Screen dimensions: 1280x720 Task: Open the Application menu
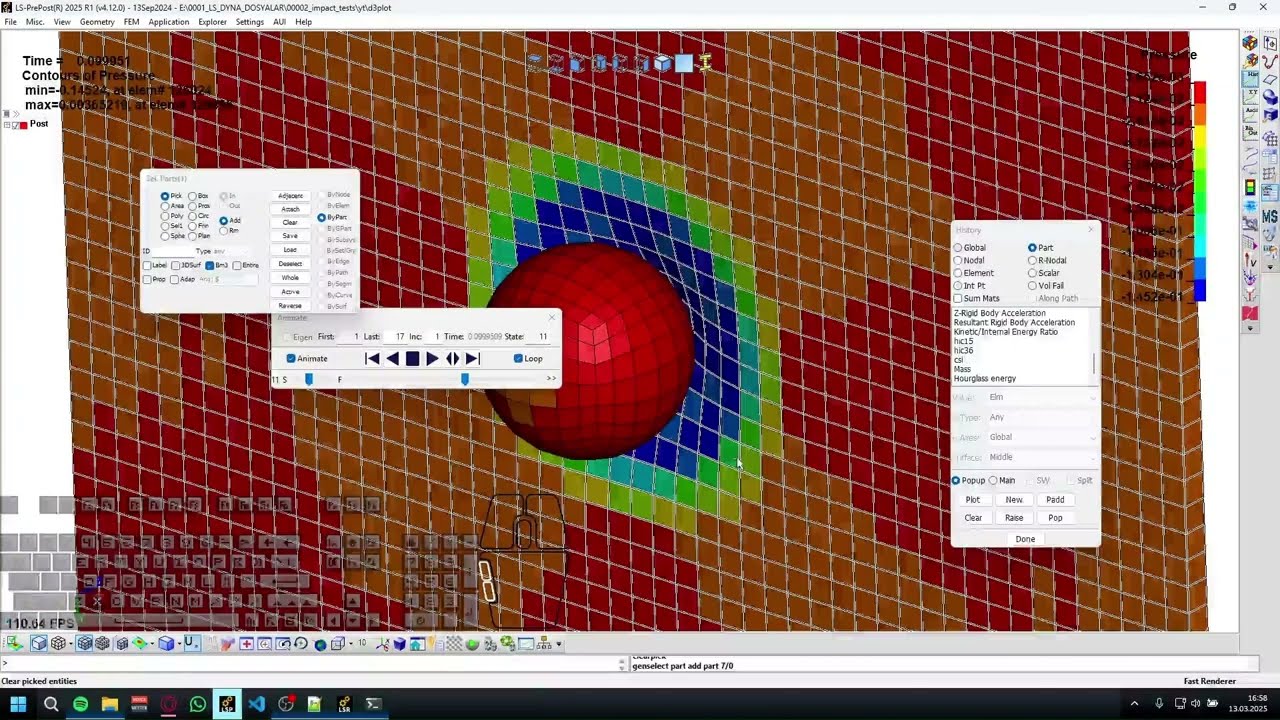[x=168, y=22]
